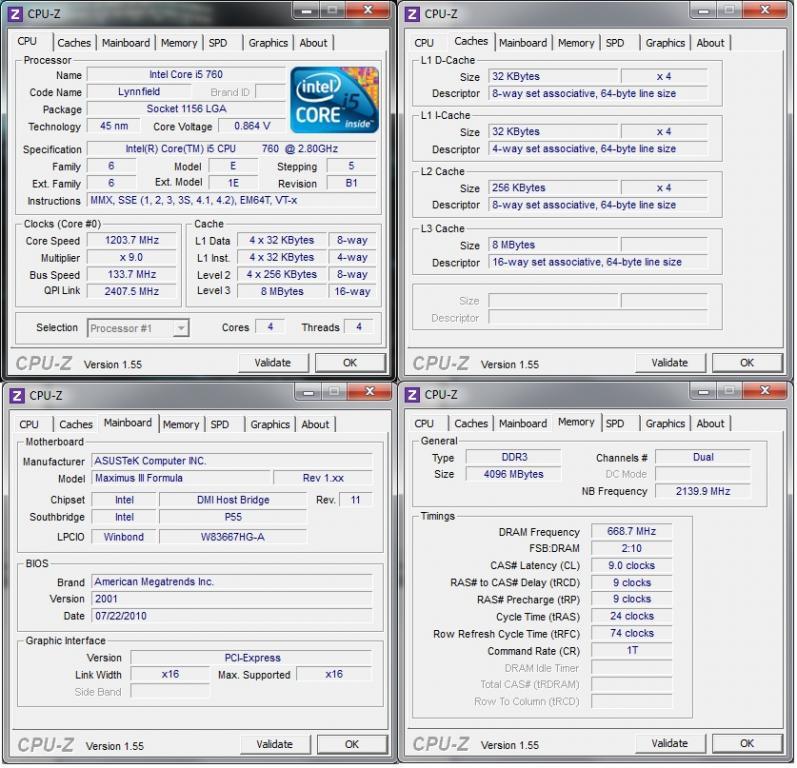Click the Command Rate value 1T
The image size is (797, 768).
click(631, 651)
